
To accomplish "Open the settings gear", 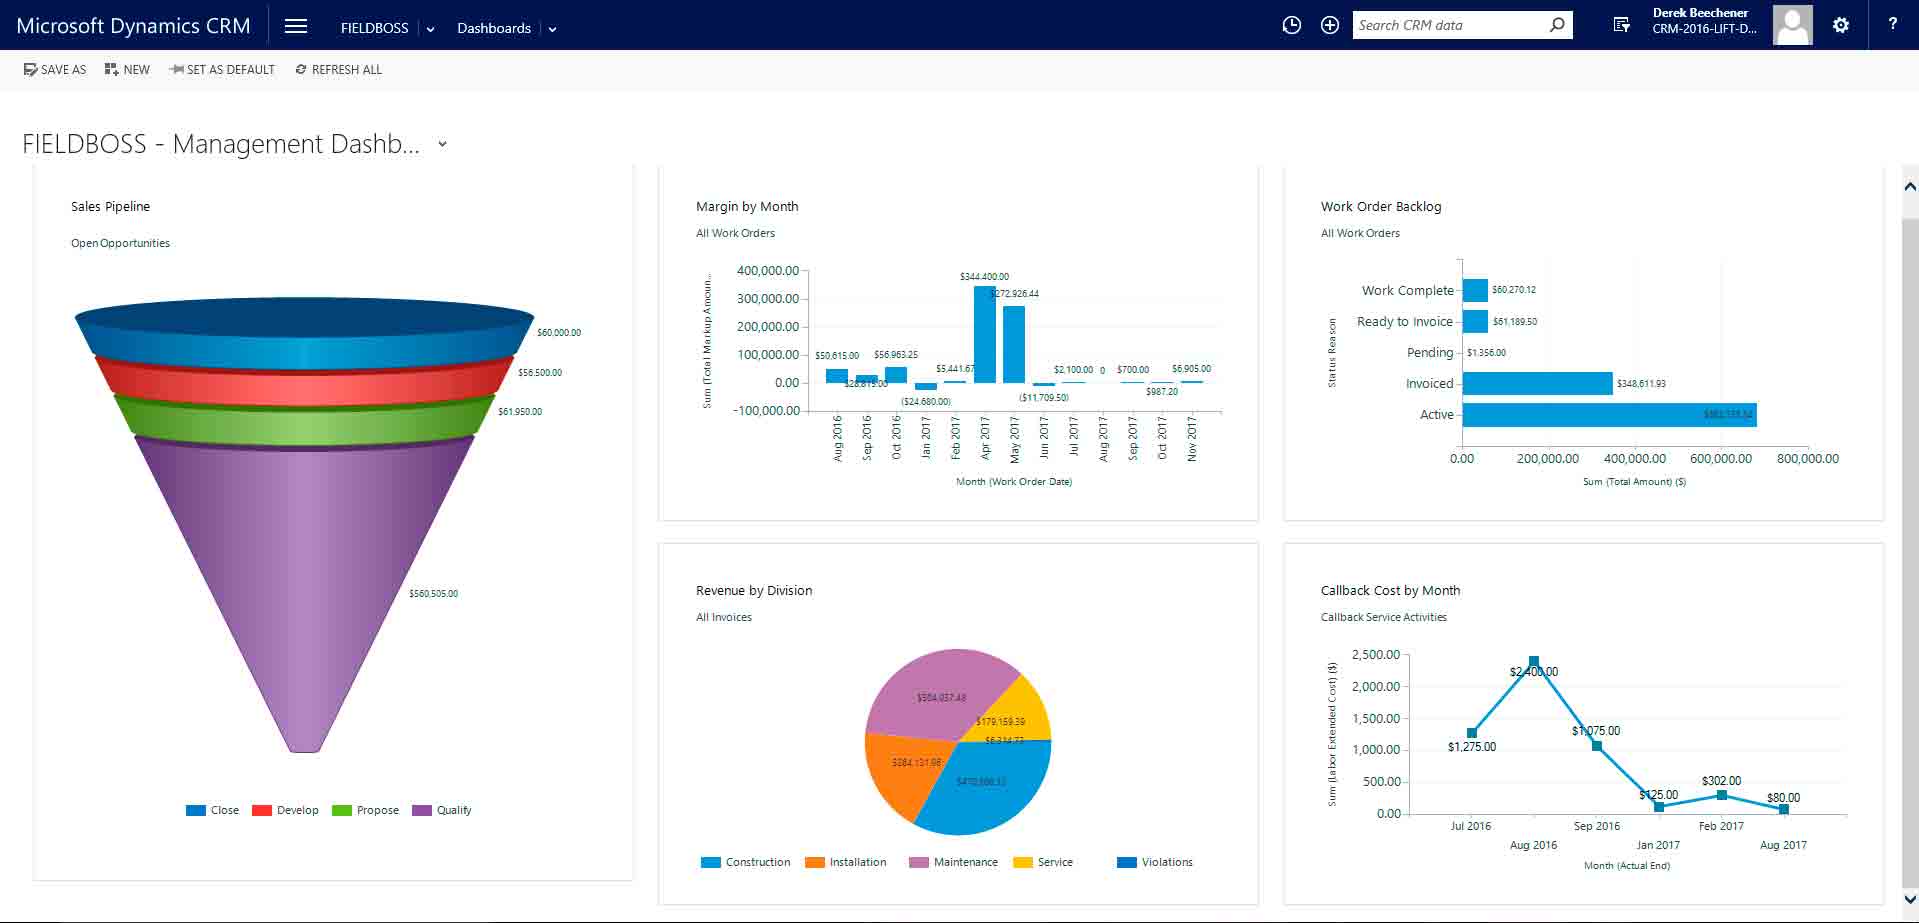I will click(1841, 26).
